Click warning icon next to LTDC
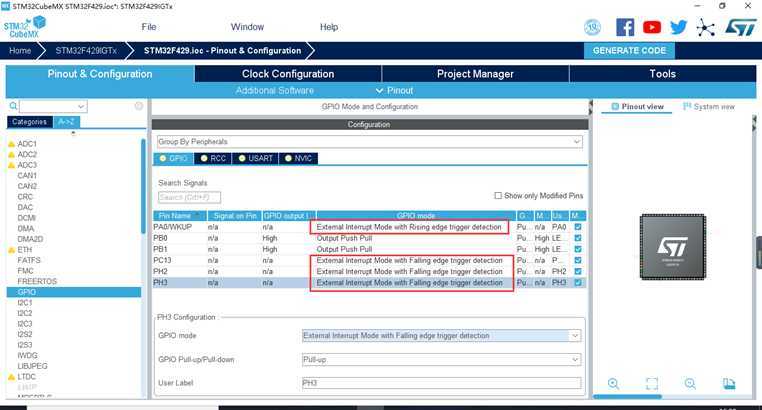This screenshot has width=762, height=410. (x=12, y=377)
